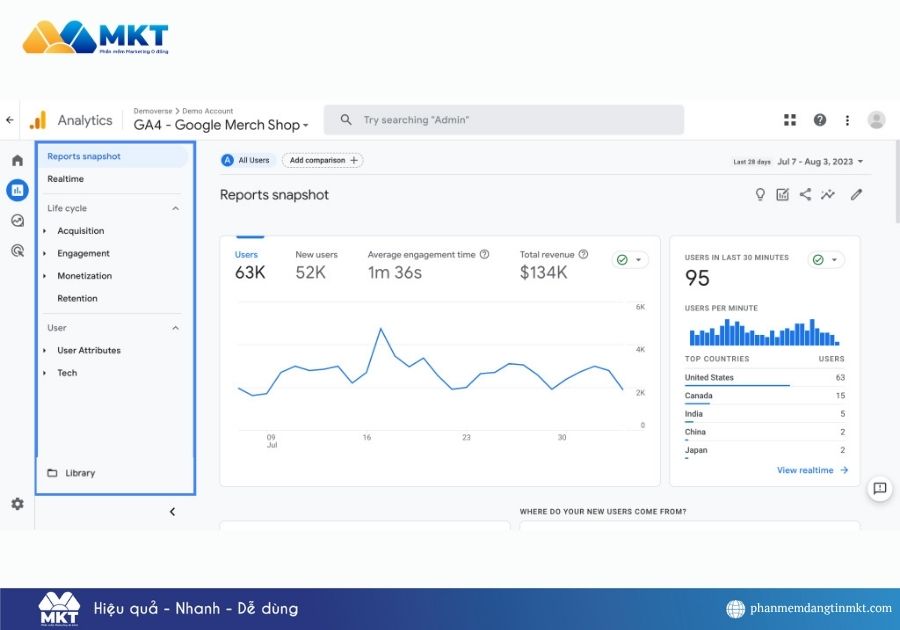The width and height of the screenshot is (900, 630).
Task: Open the Admin settings gear
Action: [17, 504]
